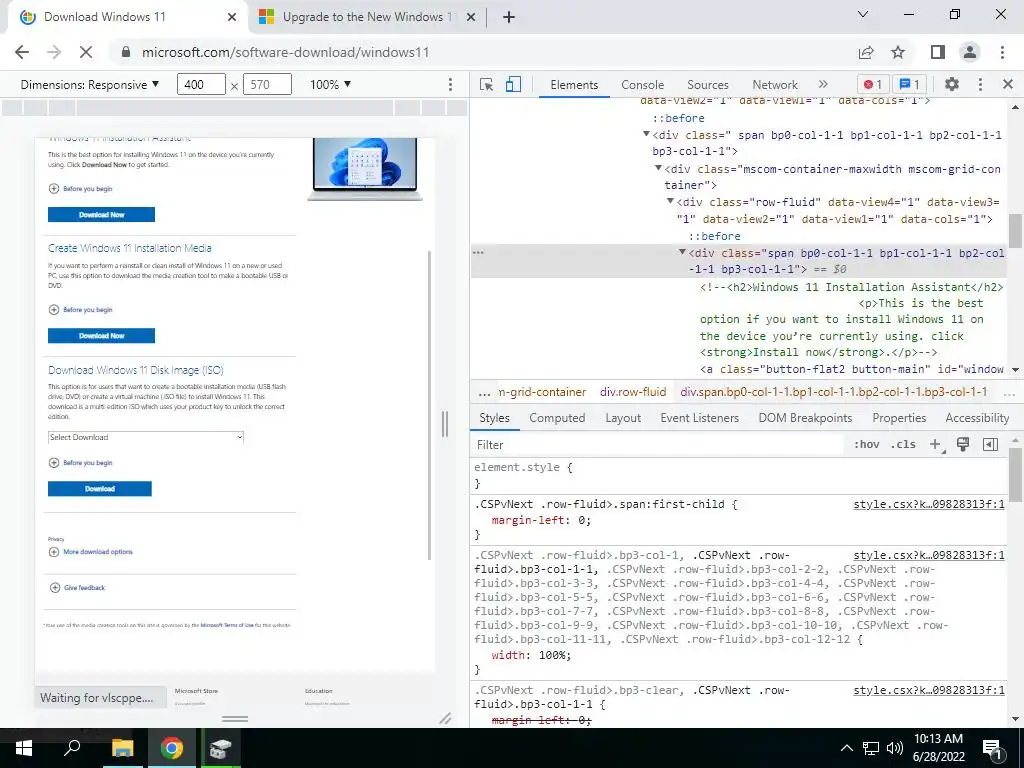Expand Give feedback section
This screenshot has width=1024, height=768.
pos(77,588)
